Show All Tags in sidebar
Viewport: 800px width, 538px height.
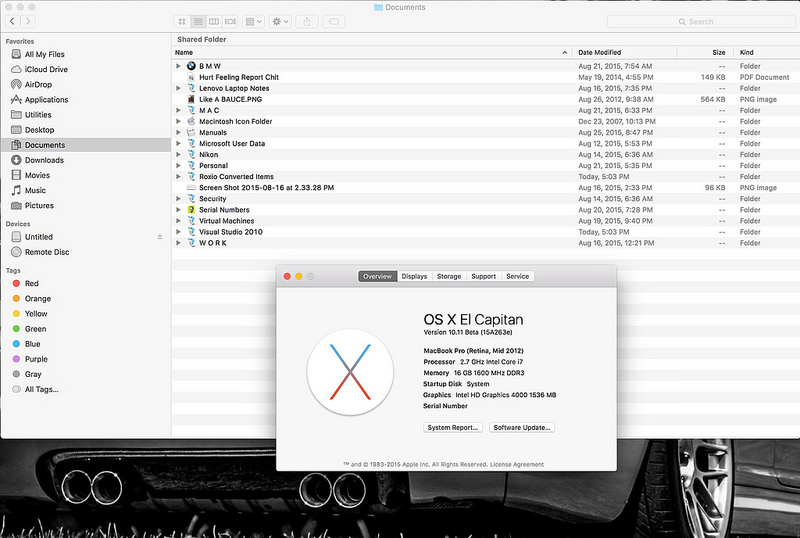coord(41,389)
